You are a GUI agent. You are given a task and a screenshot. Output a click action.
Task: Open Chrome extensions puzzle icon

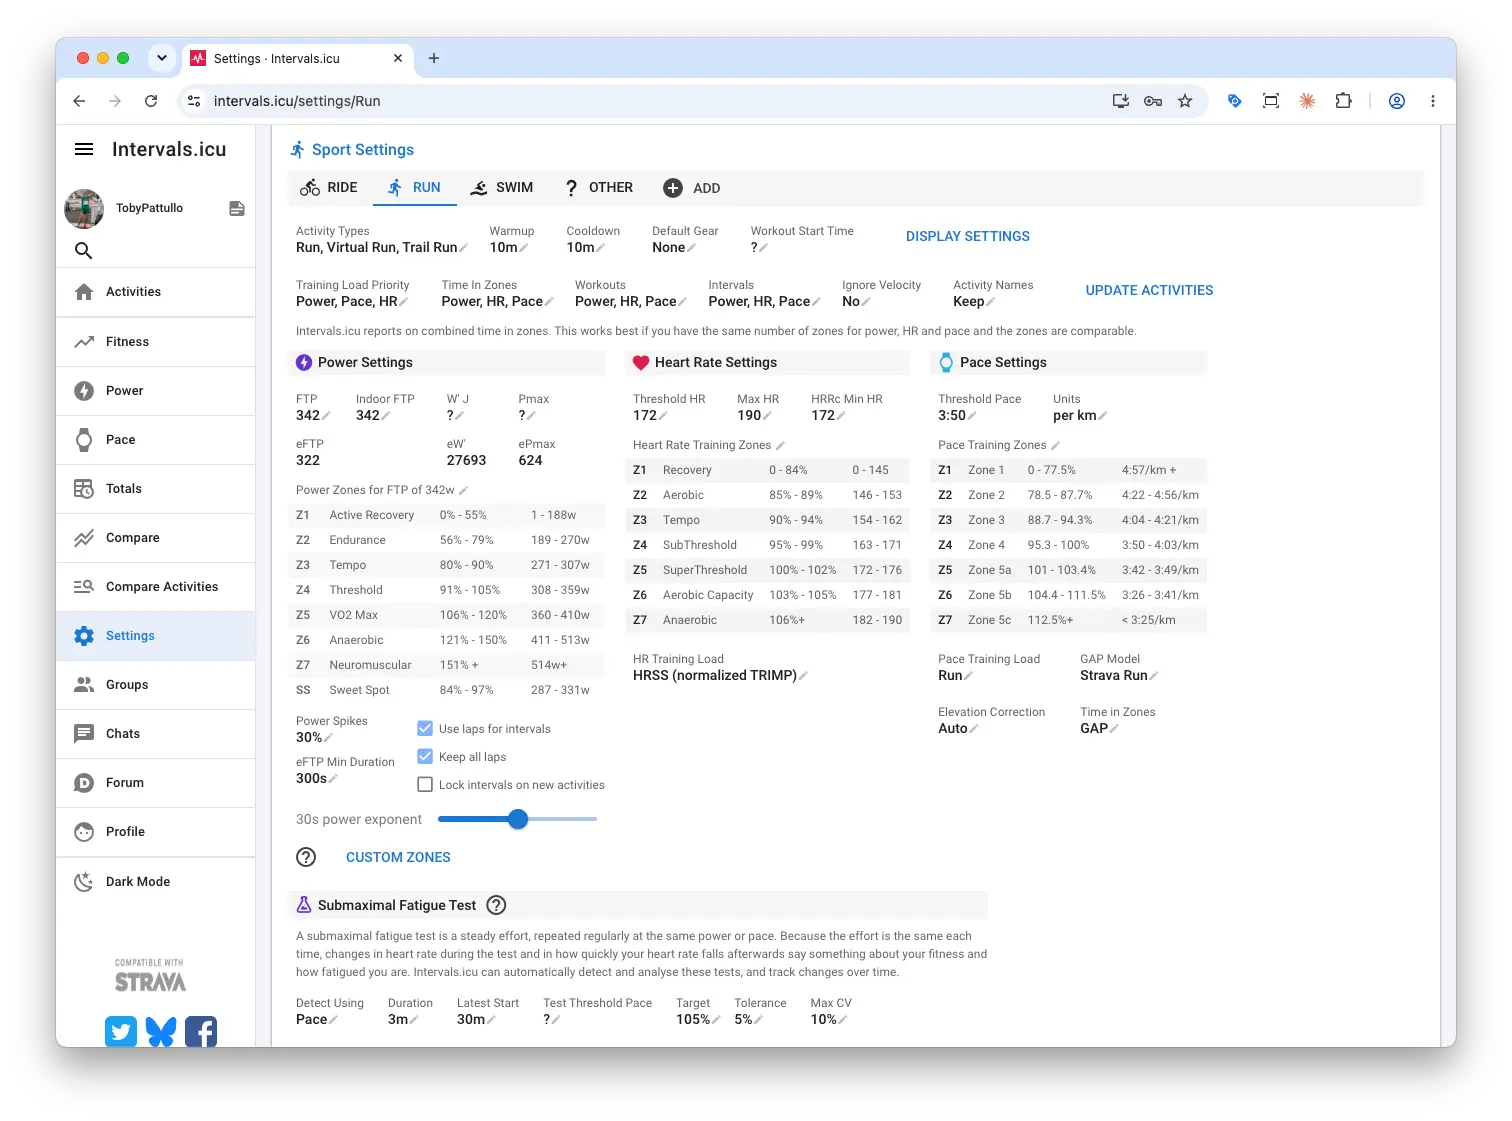1343,101
